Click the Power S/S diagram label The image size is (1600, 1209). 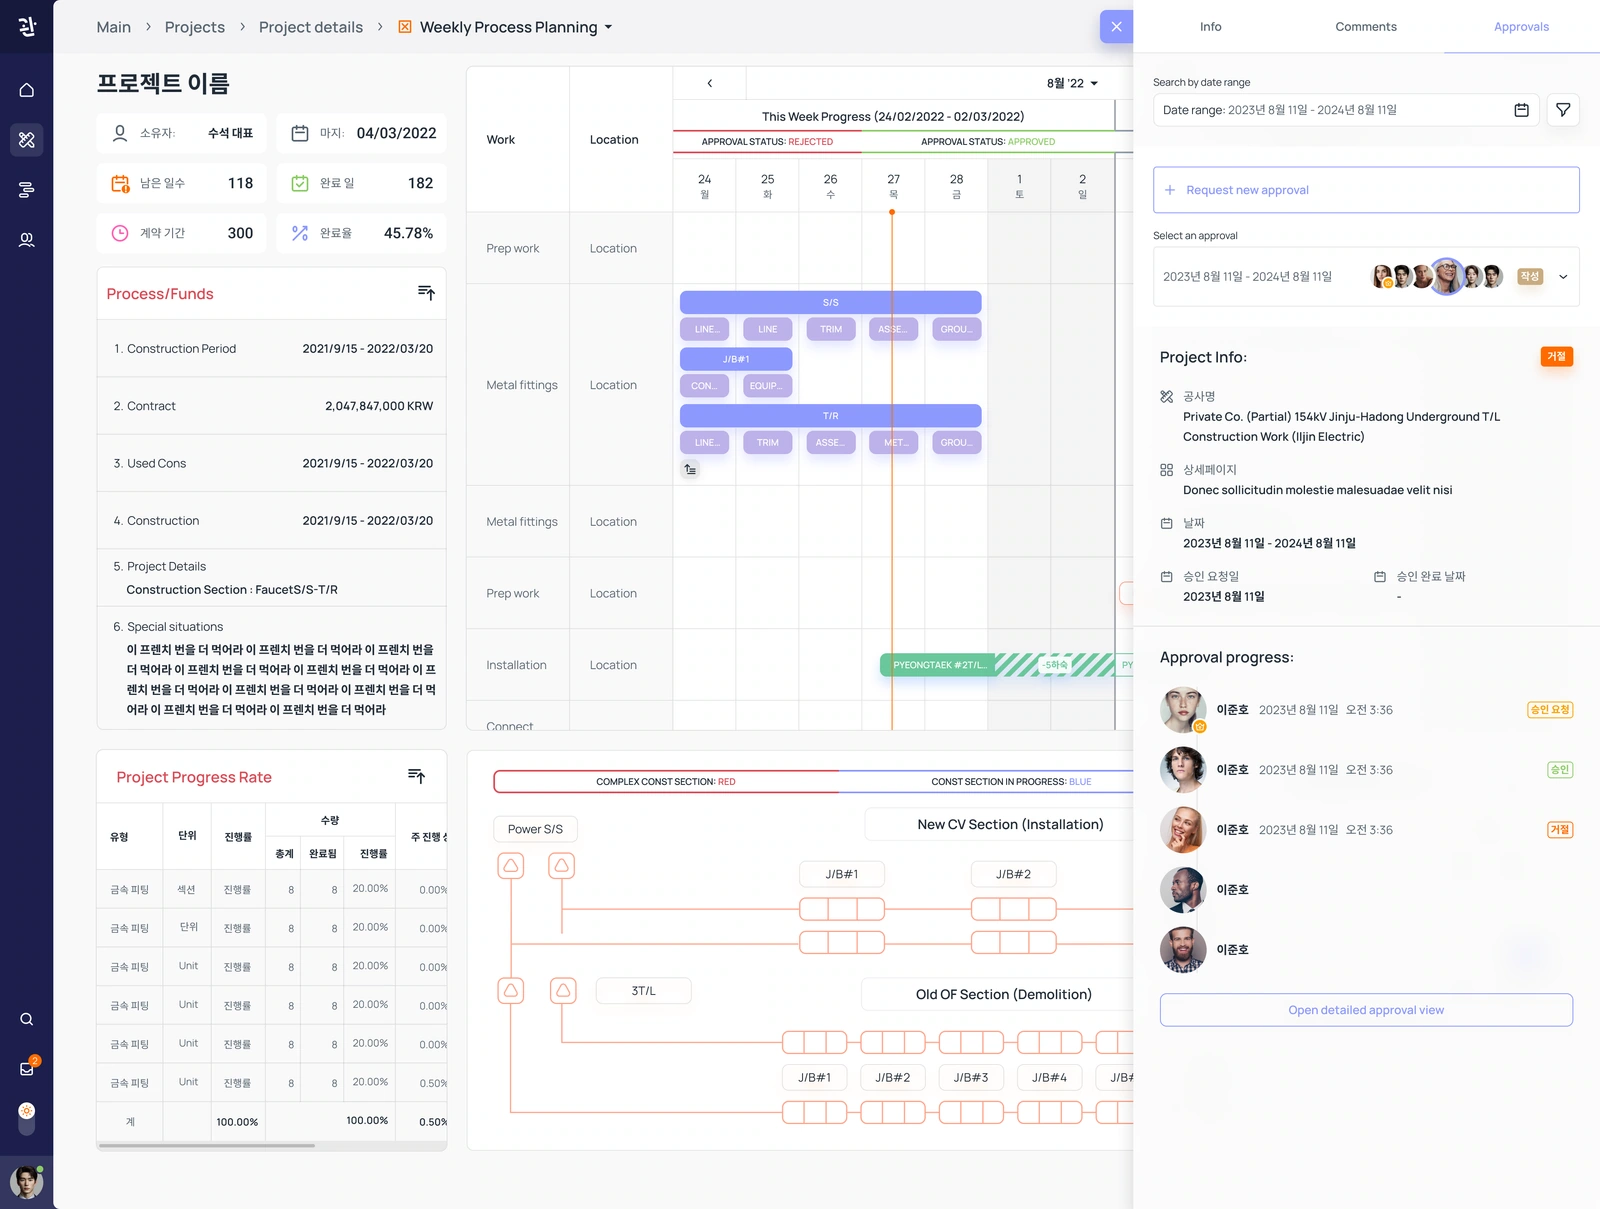[x=535, y=829]
